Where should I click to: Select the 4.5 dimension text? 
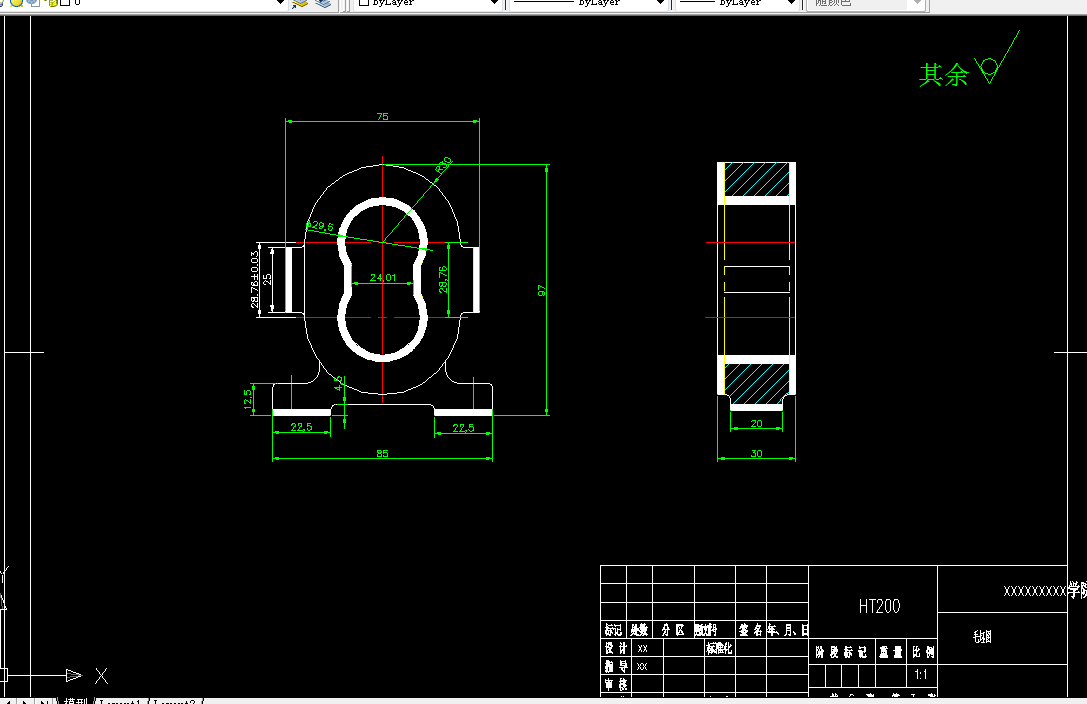tap(338, 383)
